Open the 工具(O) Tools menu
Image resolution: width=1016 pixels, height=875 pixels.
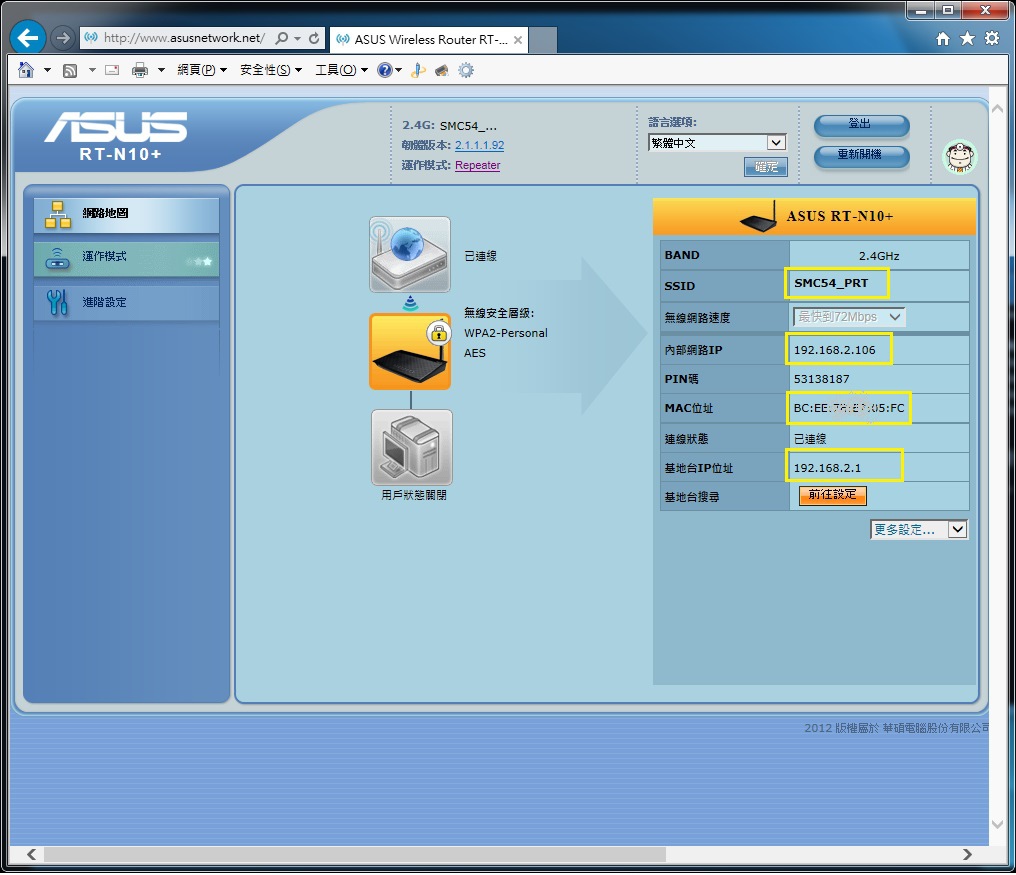(341, 70)
